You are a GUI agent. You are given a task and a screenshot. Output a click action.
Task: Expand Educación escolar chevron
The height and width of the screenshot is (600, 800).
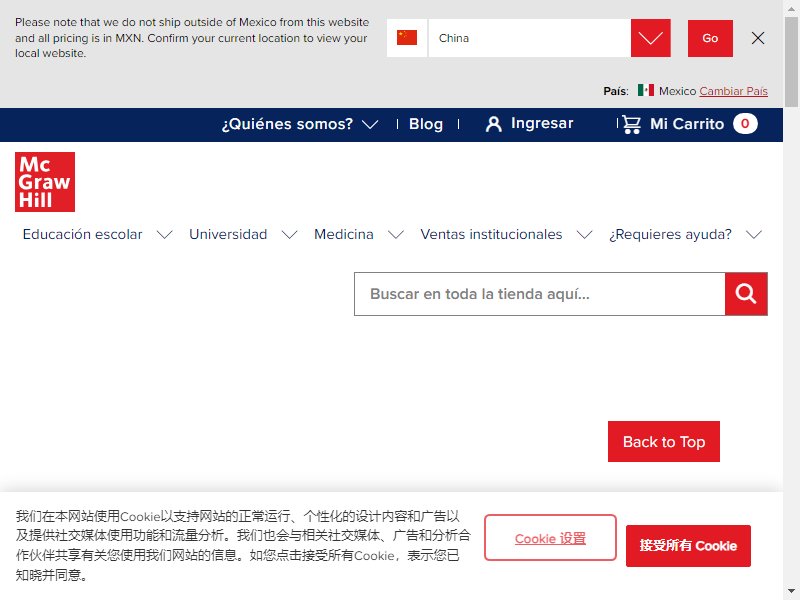pyautogui.click(x=164, y=235)
